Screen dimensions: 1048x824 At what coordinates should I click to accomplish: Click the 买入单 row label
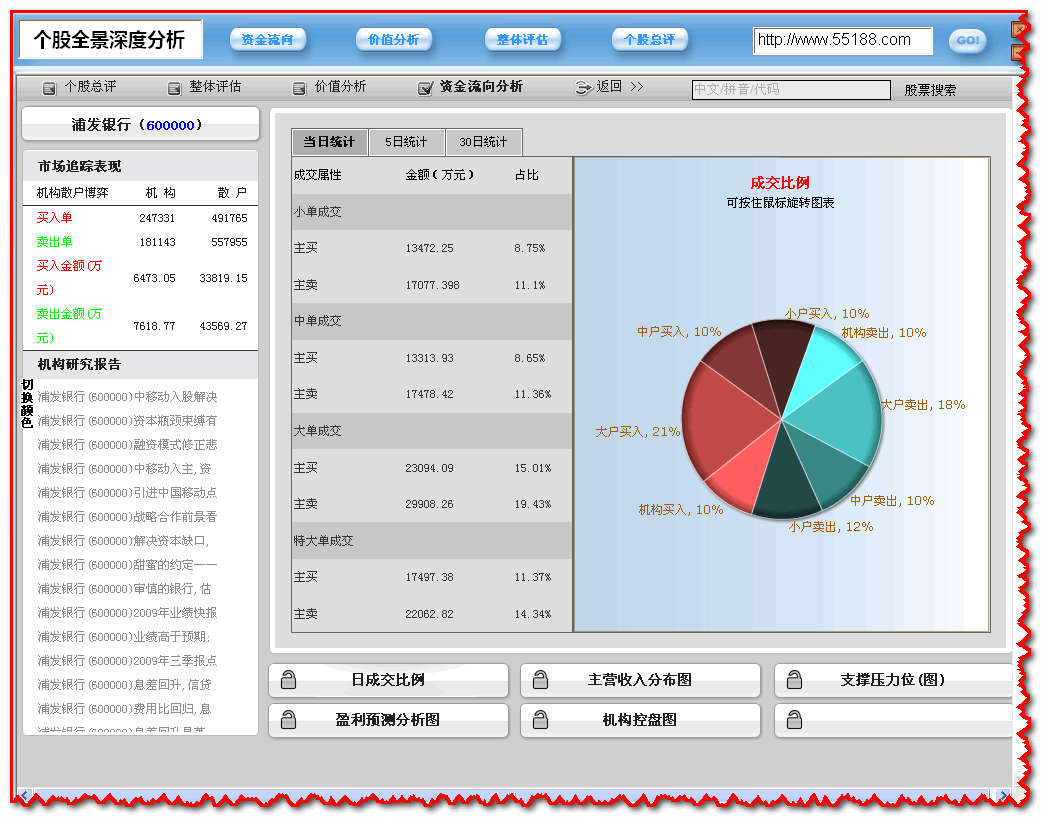coord(55,218)
